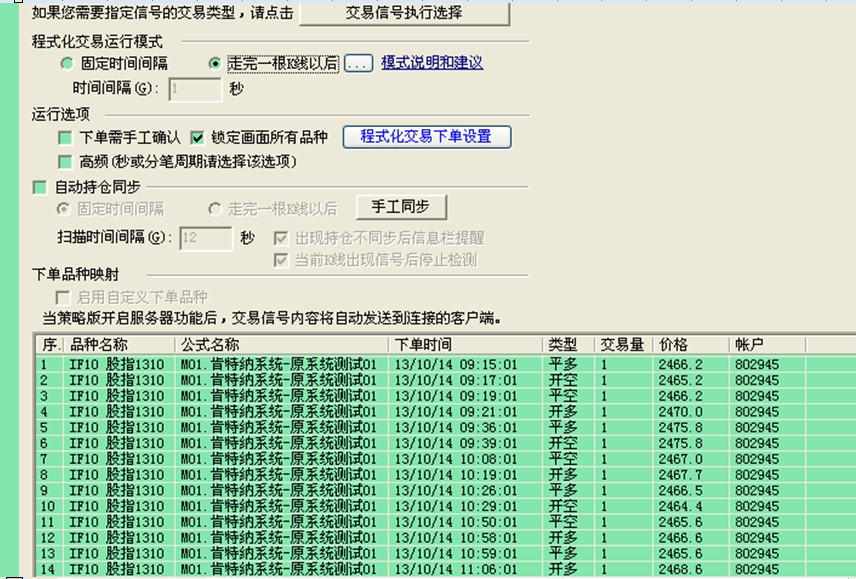
Task: Click the 公式名称 column header
Action: (281, 345)
